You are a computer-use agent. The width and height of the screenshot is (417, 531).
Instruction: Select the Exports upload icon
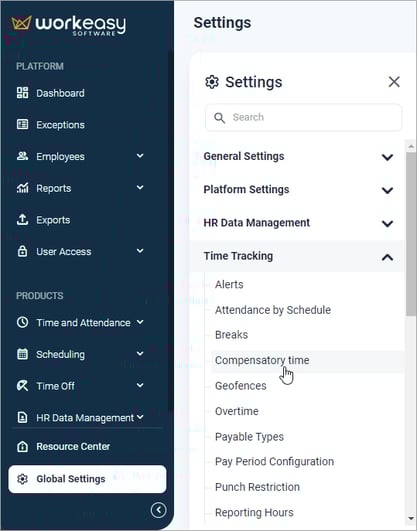22,220
